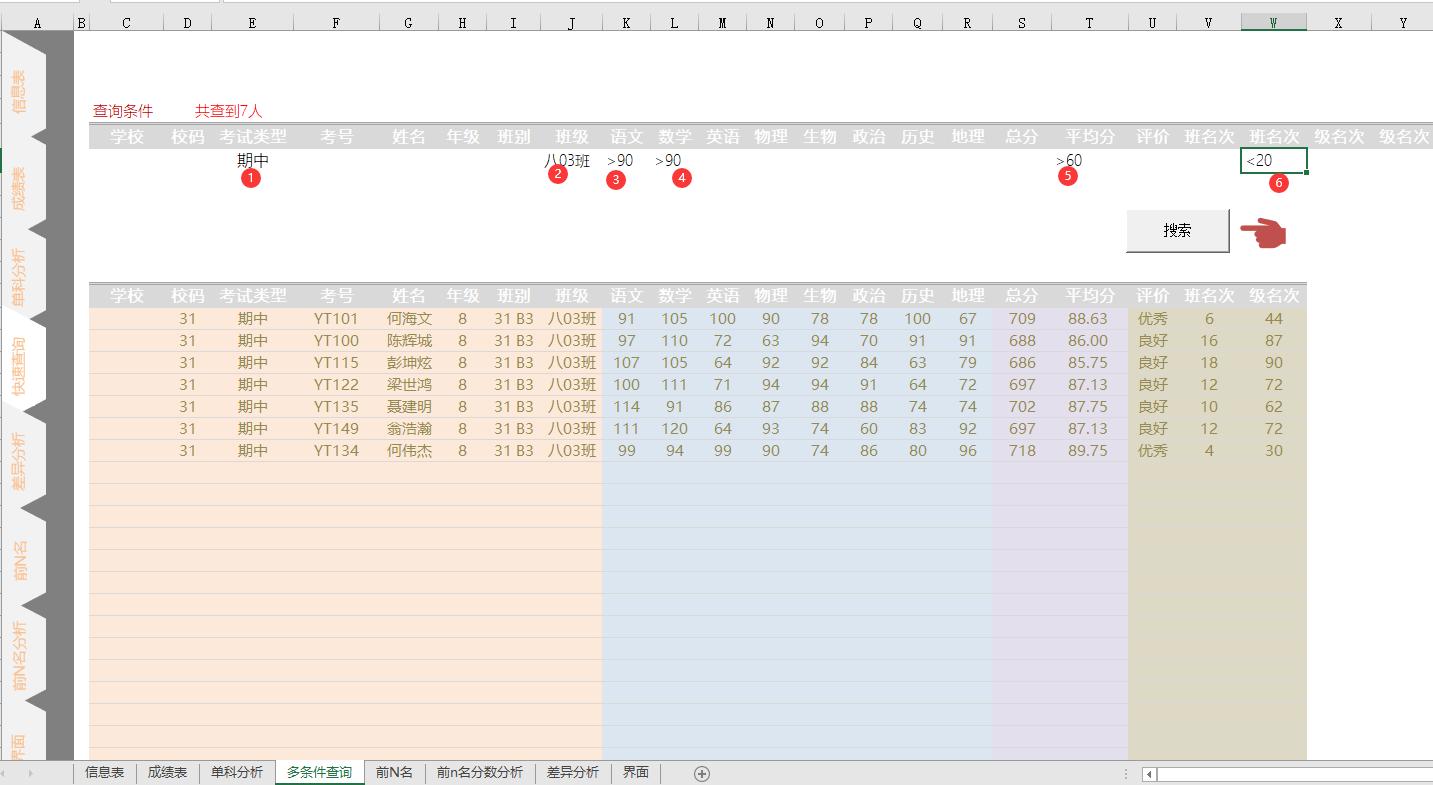Click 优秀 rating in 何海文 row

(1152, 319)
